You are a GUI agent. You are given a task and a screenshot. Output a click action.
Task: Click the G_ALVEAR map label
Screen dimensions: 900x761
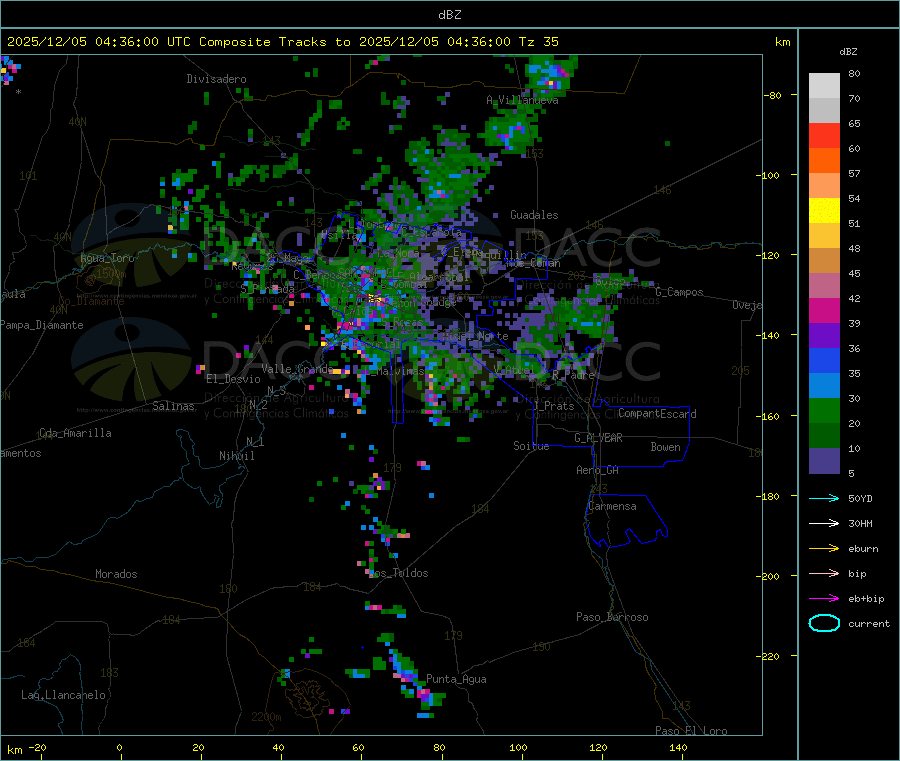[598, 438]
